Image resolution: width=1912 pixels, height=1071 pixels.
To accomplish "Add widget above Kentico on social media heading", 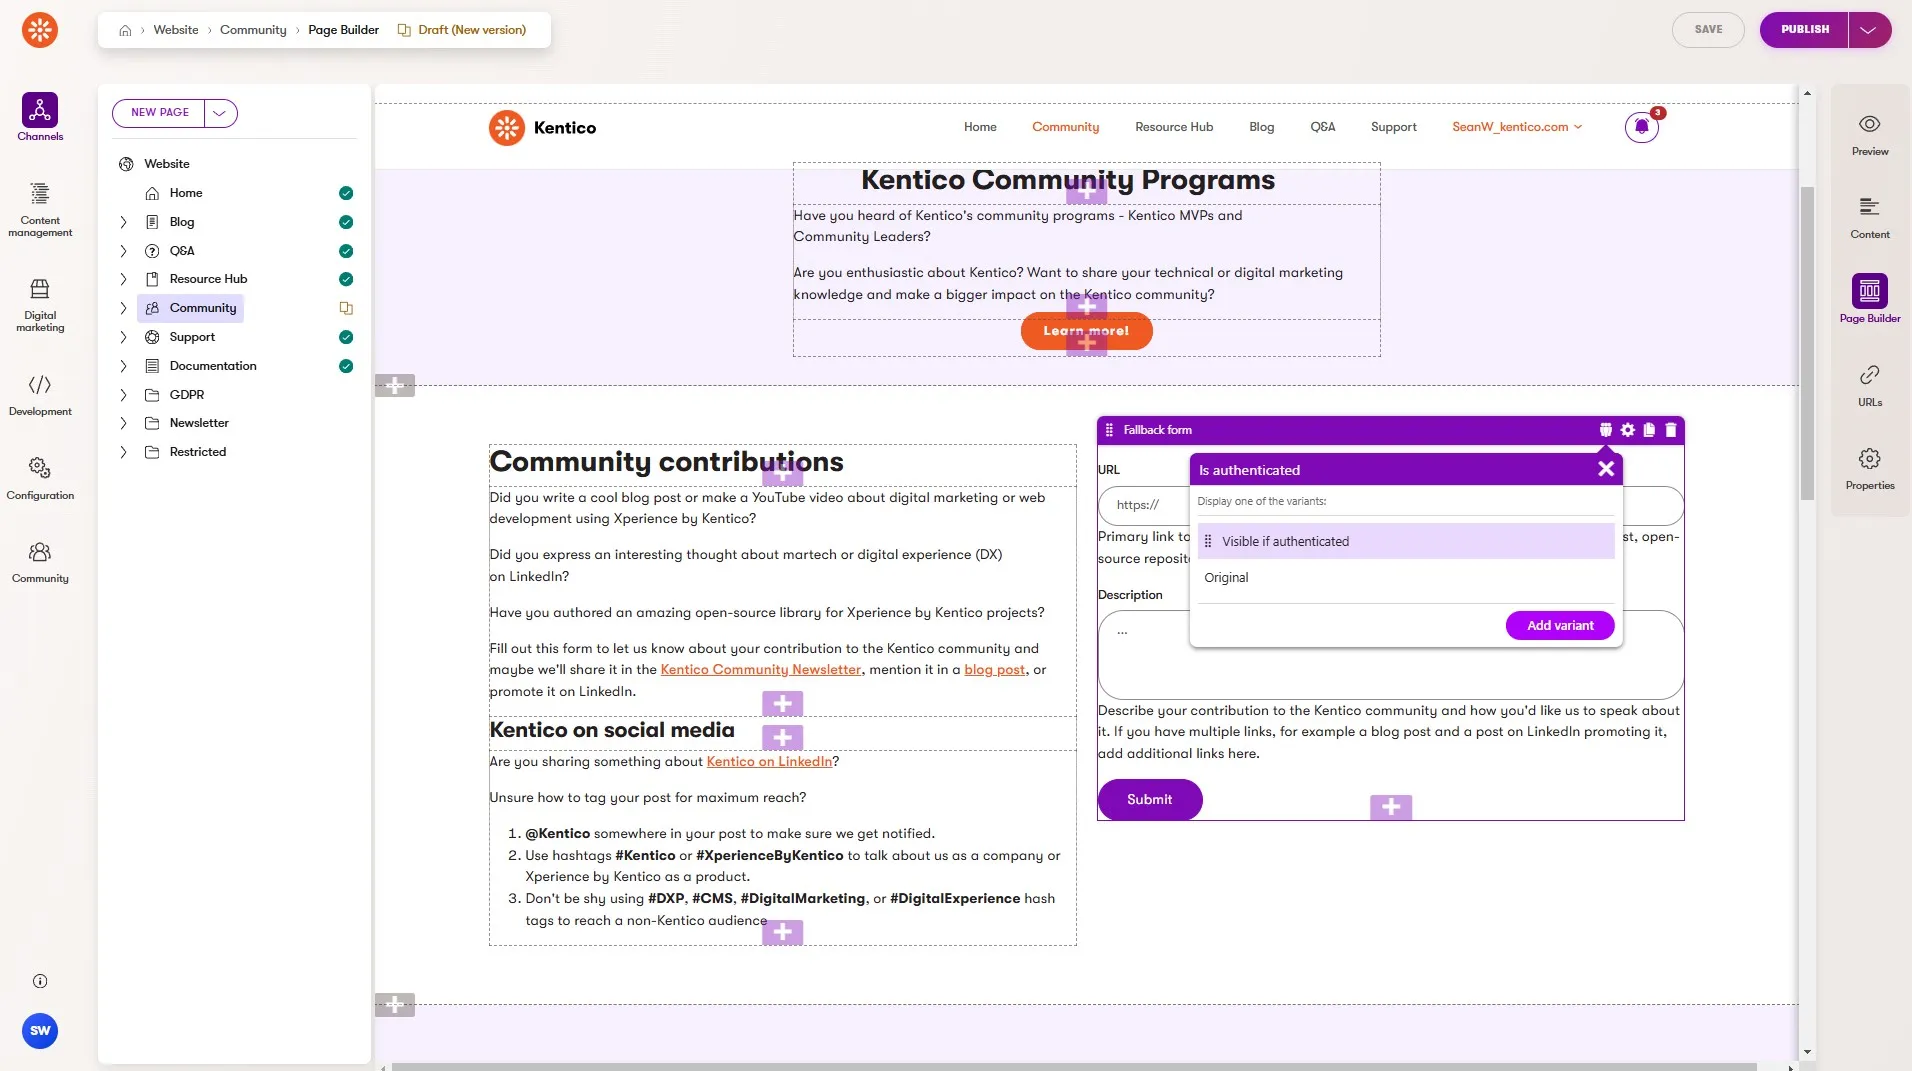I will [x=783, y=704].
